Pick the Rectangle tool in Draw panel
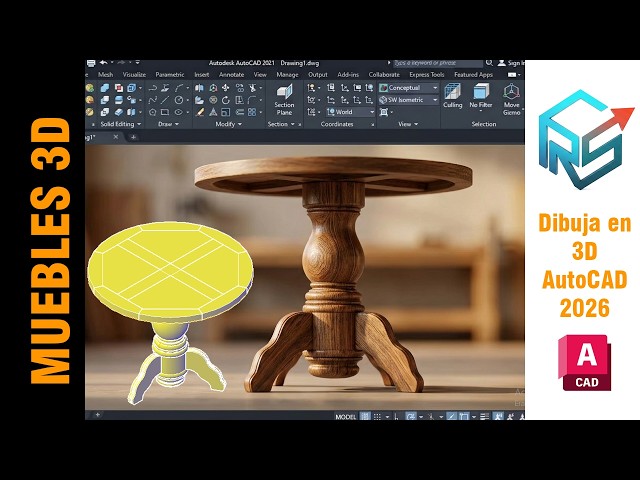 point(165,112)
